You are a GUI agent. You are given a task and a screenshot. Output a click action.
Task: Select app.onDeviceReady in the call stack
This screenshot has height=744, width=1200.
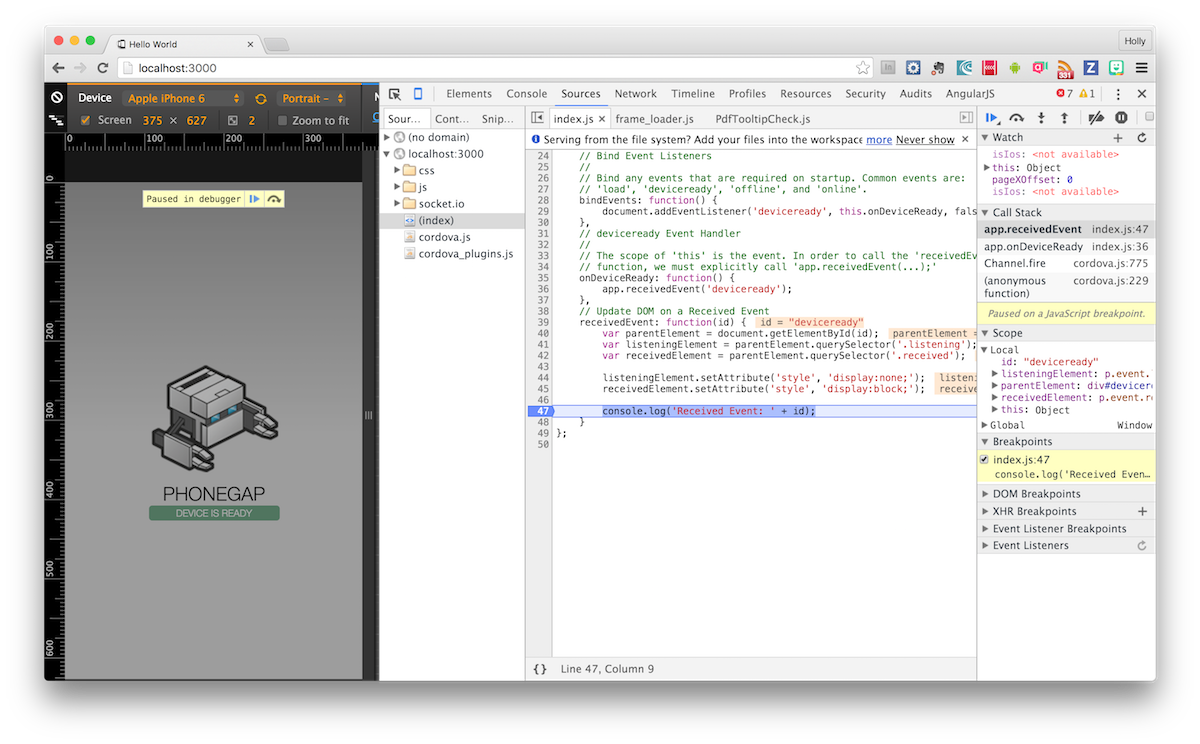pos(1033,246)
